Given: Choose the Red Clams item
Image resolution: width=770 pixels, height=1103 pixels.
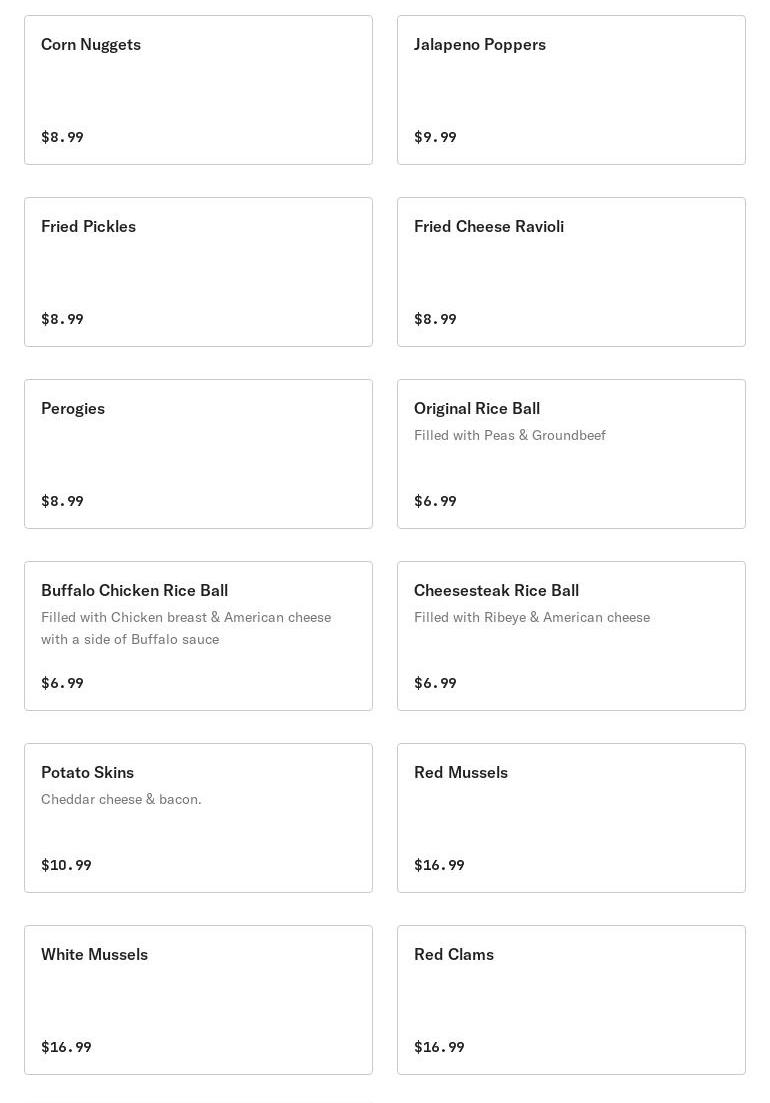Looking at the screenshot, I should coord(571,1000).
